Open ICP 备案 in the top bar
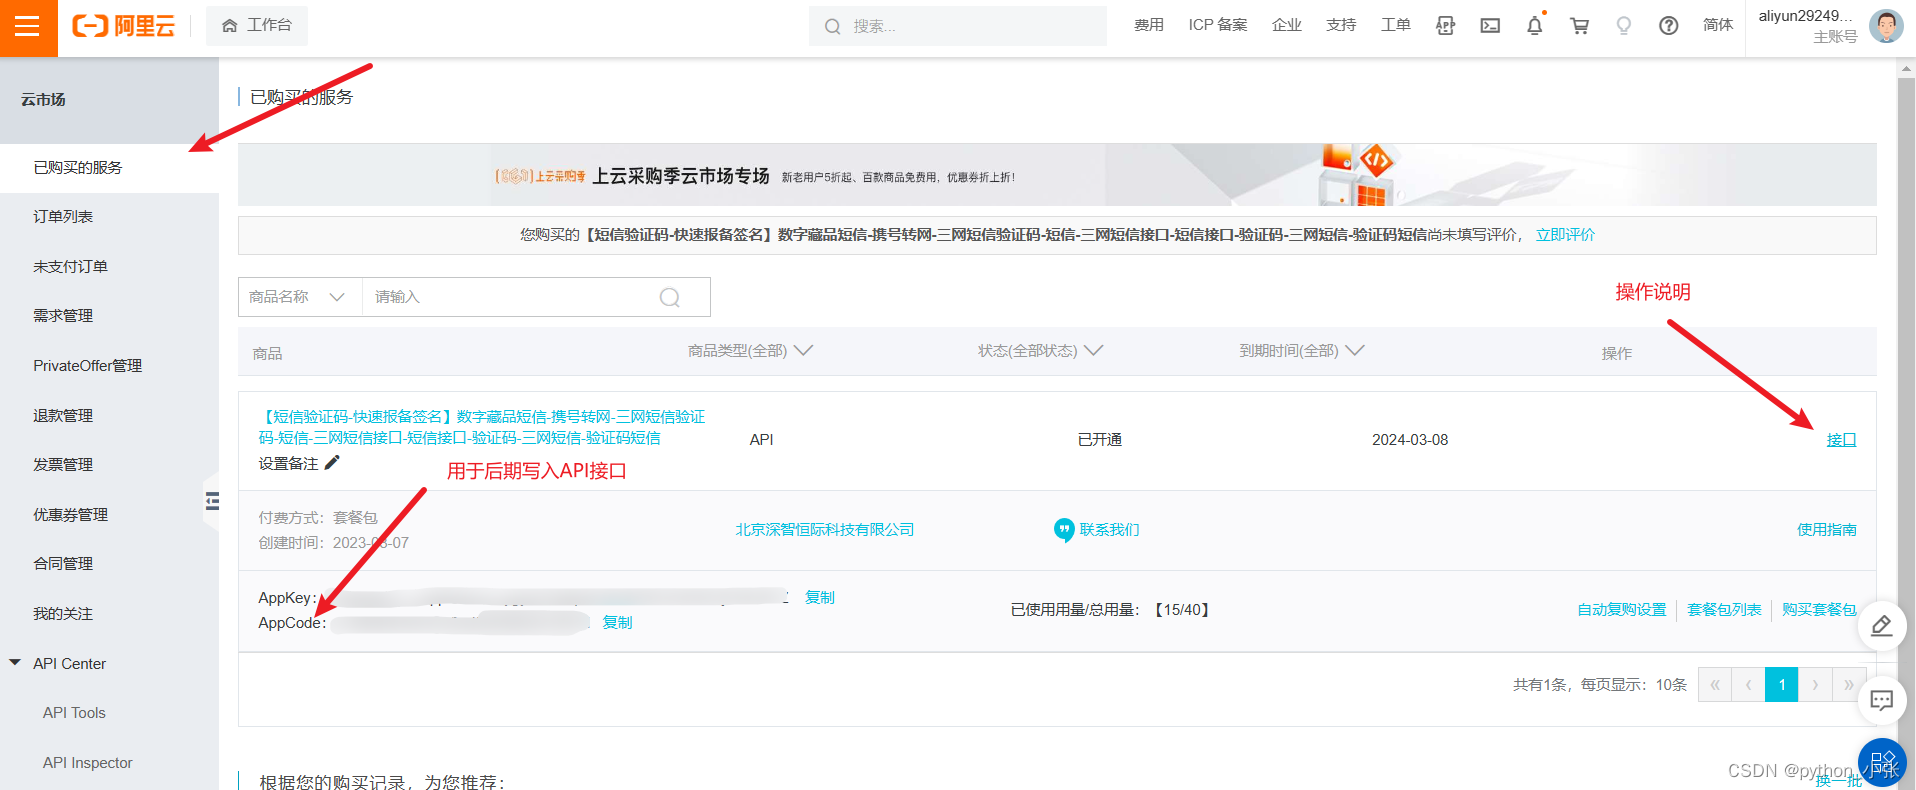 tap(1218, 25)
